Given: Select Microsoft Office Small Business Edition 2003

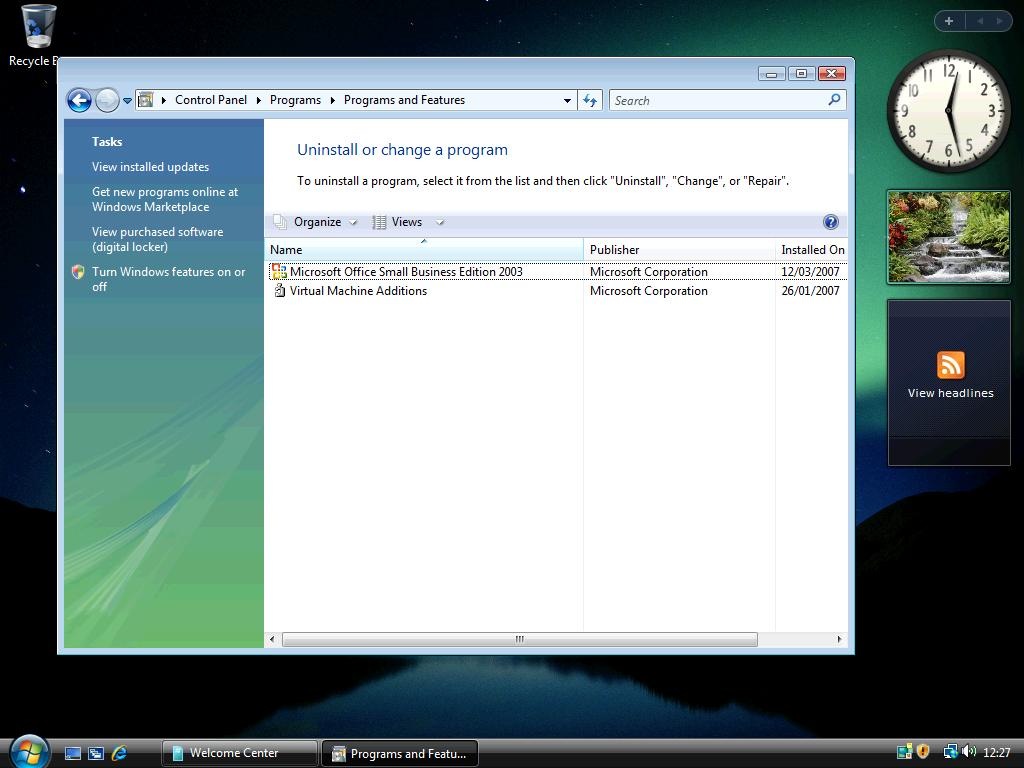Looking at the screenshot, I should (x=406, y=272).
